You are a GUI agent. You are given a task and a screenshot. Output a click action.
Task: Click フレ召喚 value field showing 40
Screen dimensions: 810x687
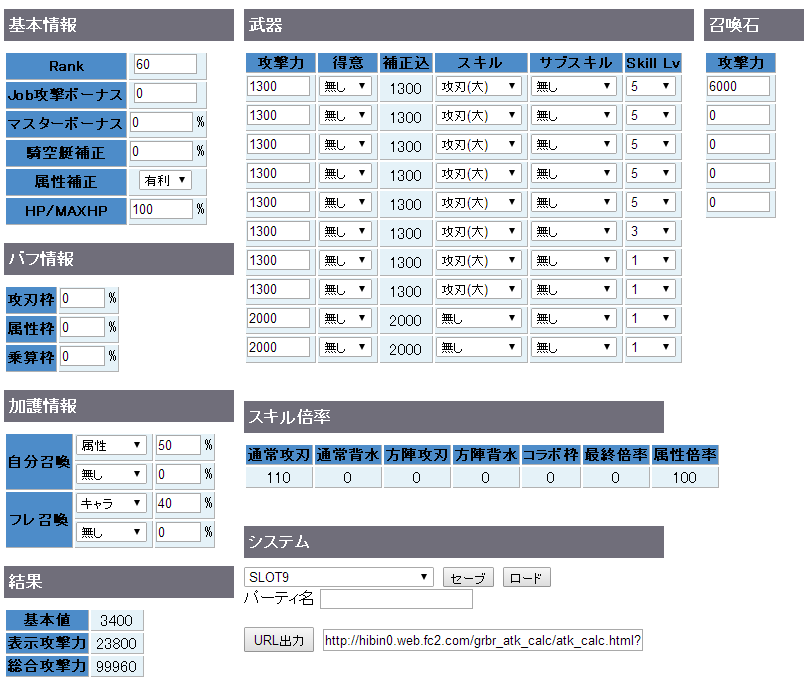click(178, 503)
